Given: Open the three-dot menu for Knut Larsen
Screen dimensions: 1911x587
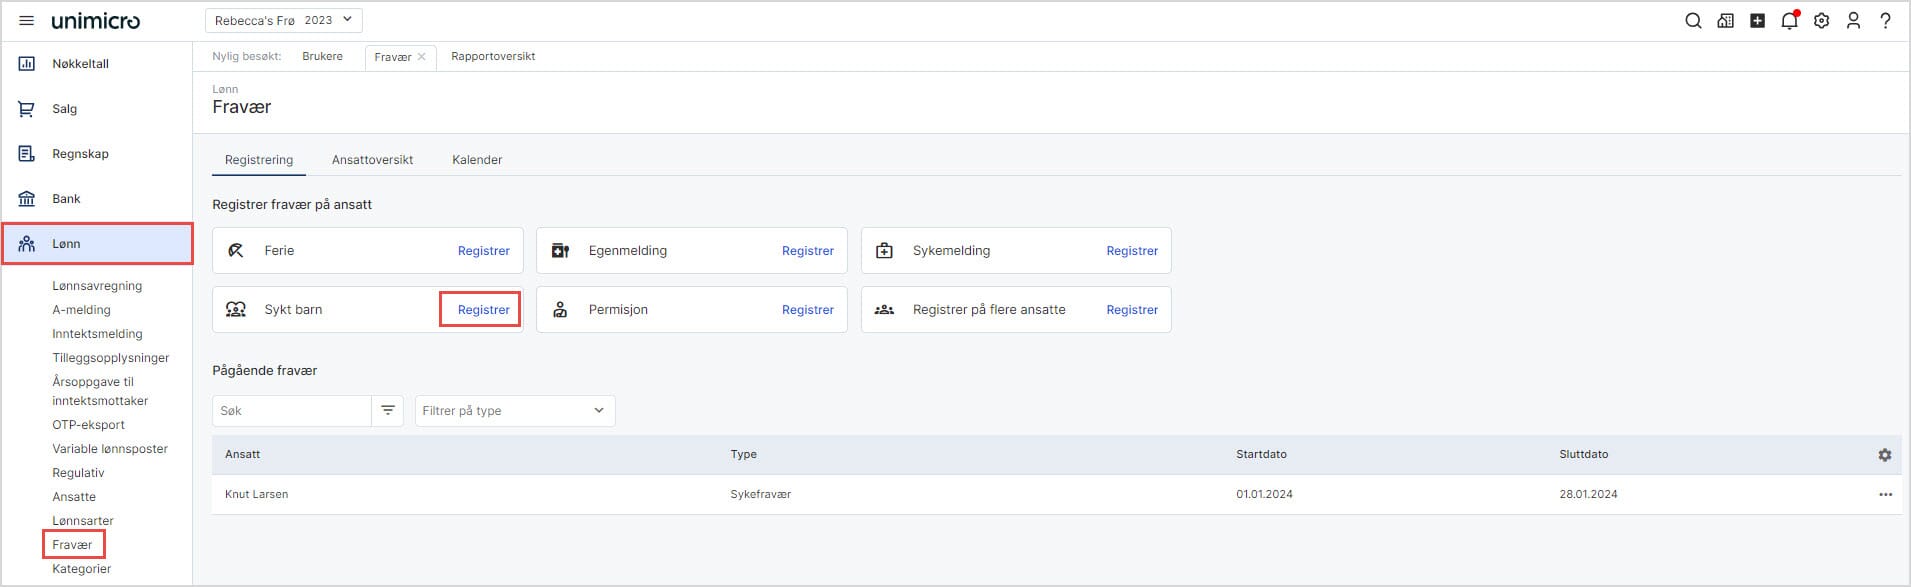Looking at the screenshot, I should click(x=1885, y=495).
